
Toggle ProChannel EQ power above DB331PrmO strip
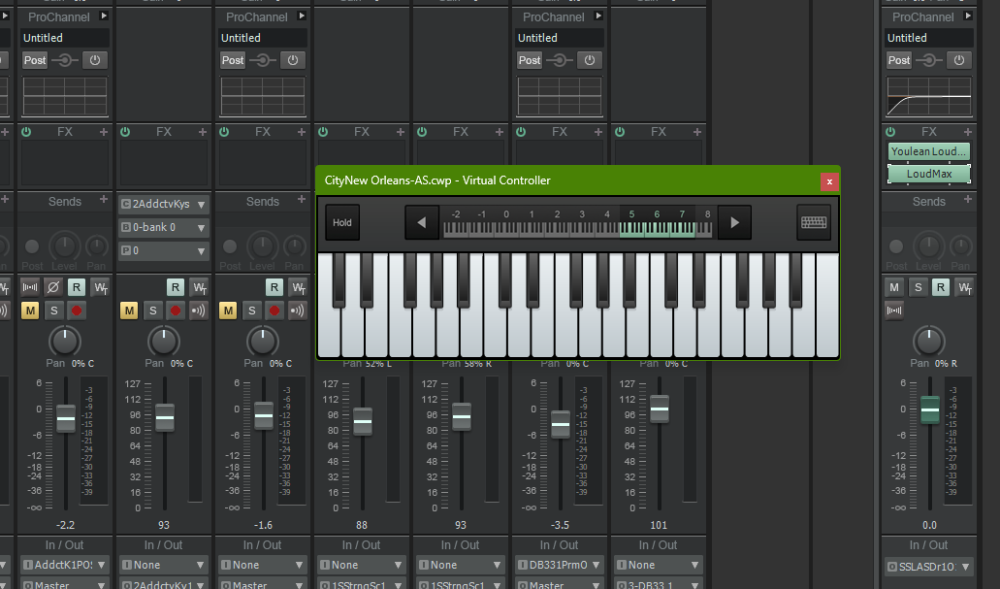(589, 60)
